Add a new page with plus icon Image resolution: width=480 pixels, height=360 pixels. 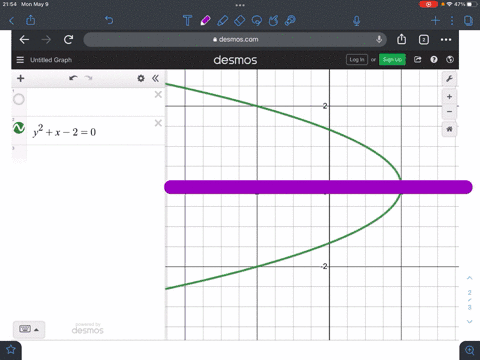pyautogui.click(x=435, y=21)
